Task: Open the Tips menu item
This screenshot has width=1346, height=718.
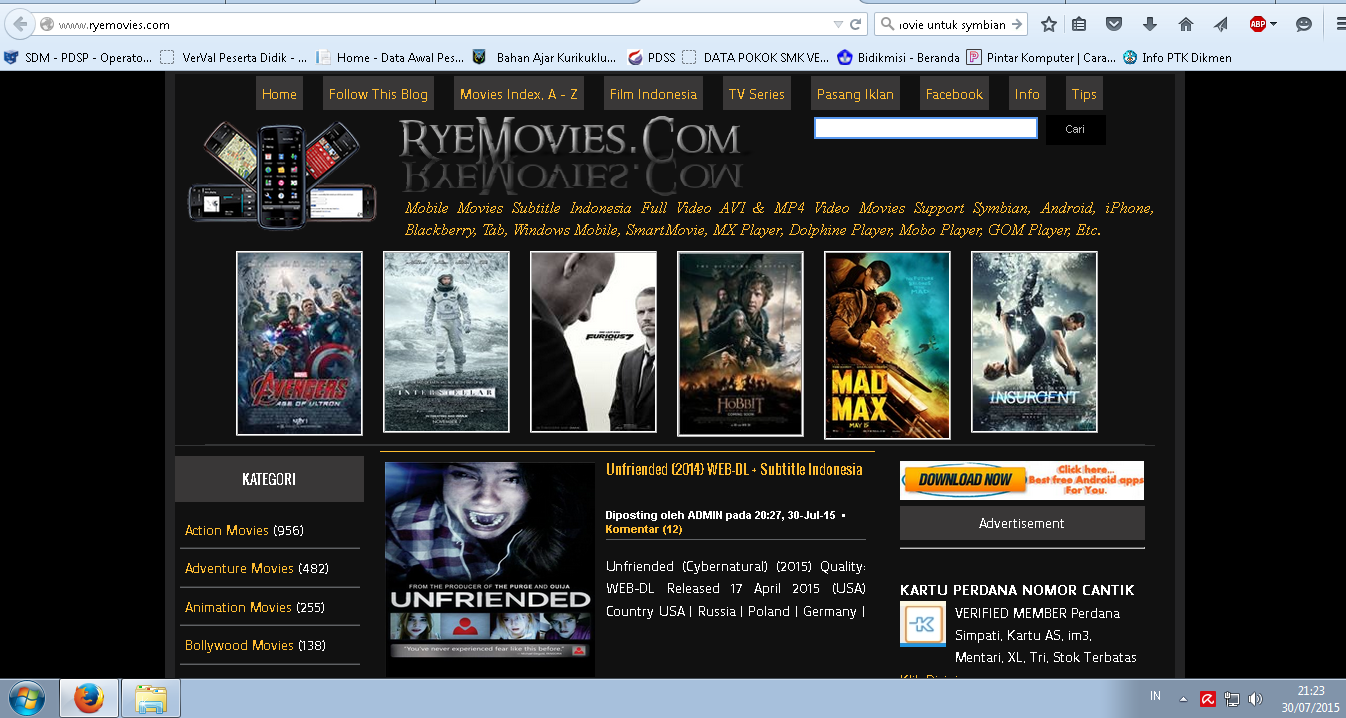Action: 1084,94
